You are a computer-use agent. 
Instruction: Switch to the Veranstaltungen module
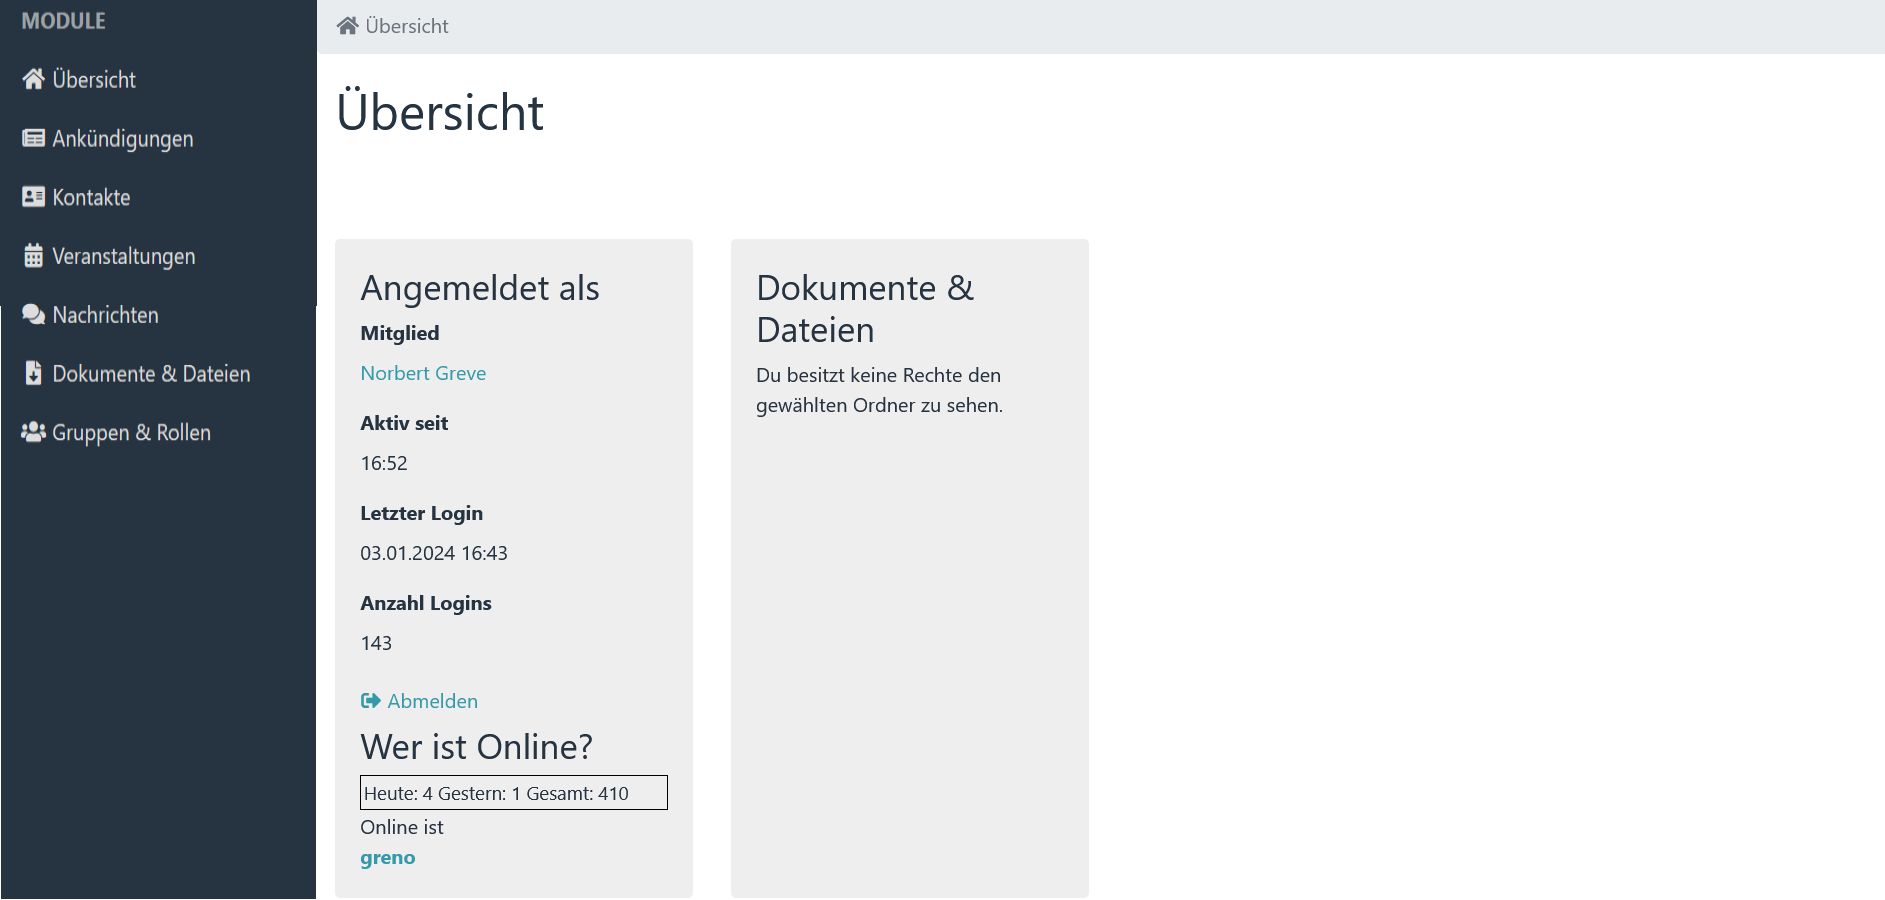124,256
